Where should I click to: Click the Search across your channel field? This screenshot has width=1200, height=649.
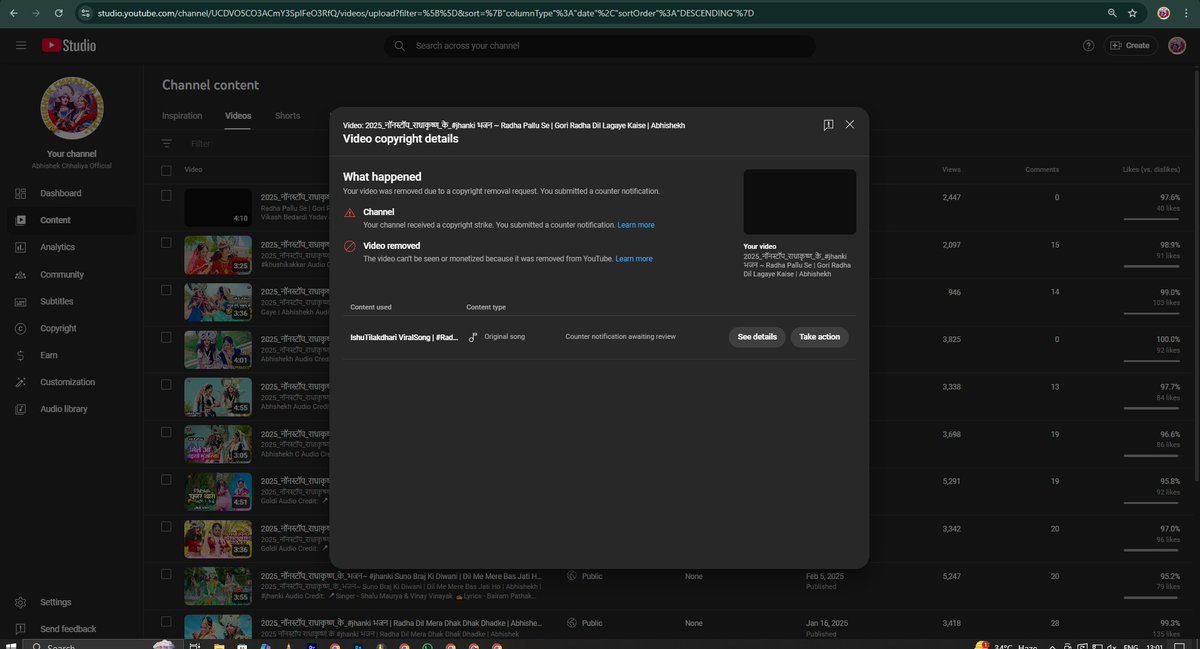[600, 46]
